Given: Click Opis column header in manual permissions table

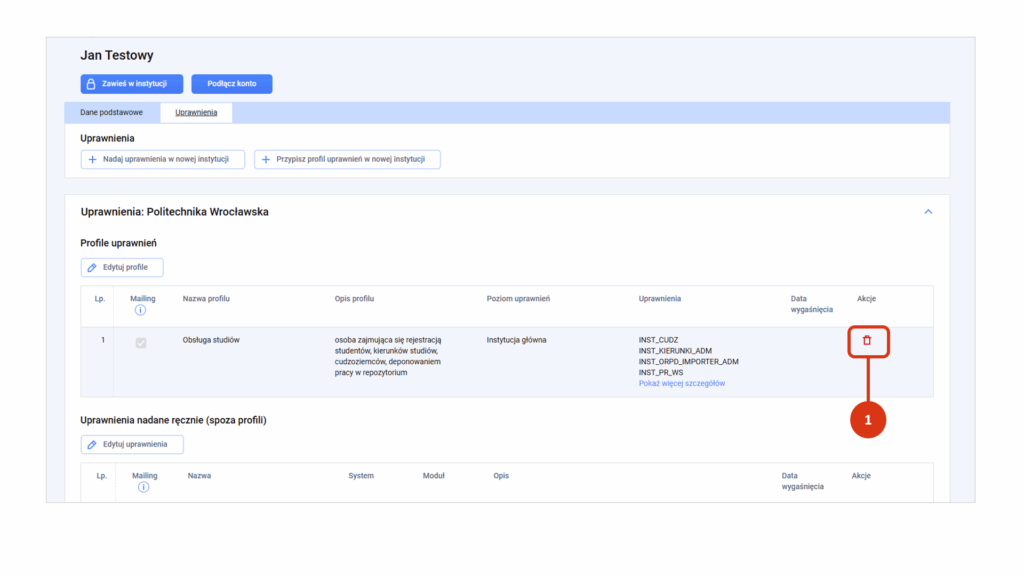Looking at the screenshot, I should tap(501, 475).
